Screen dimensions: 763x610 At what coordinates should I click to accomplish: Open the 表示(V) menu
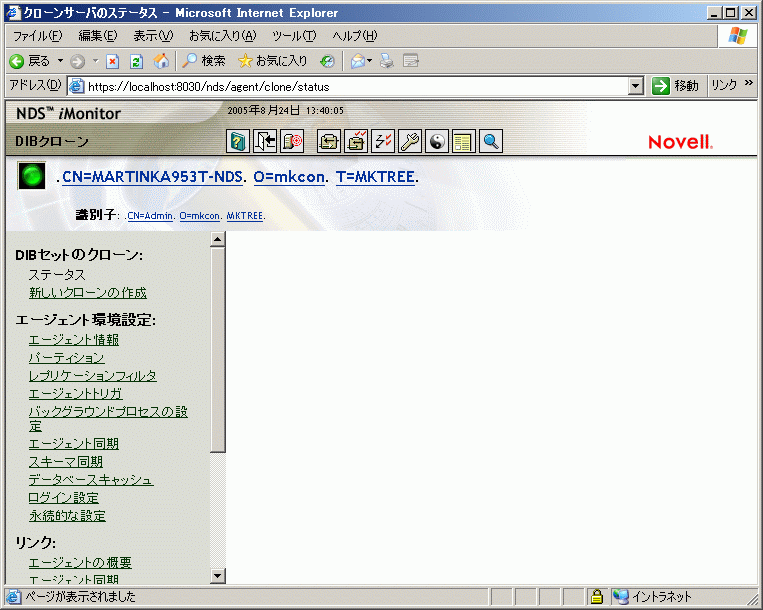click(153, 36)
